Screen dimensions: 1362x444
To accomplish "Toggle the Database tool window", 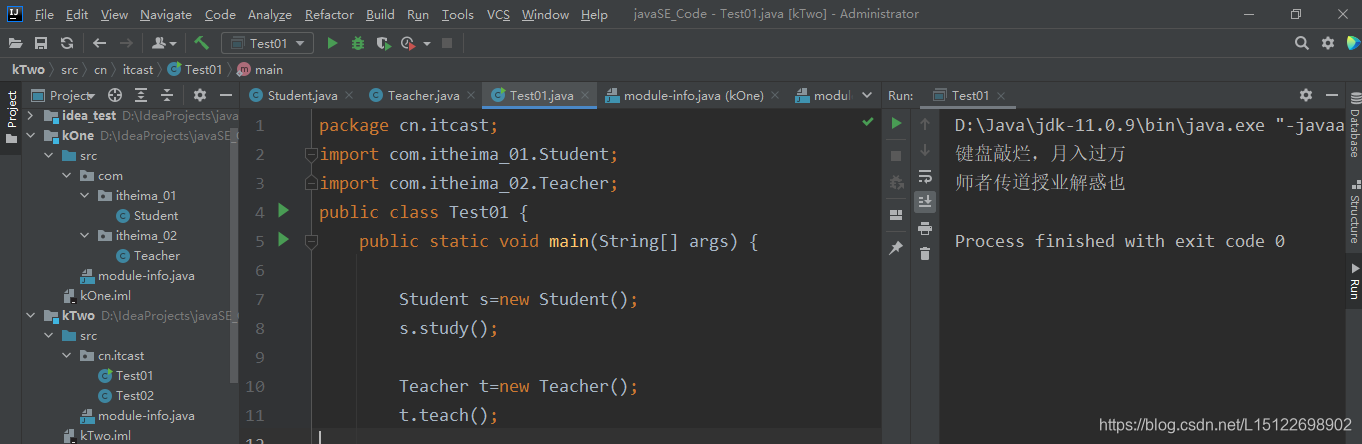I will click(x=1353, y=126).
